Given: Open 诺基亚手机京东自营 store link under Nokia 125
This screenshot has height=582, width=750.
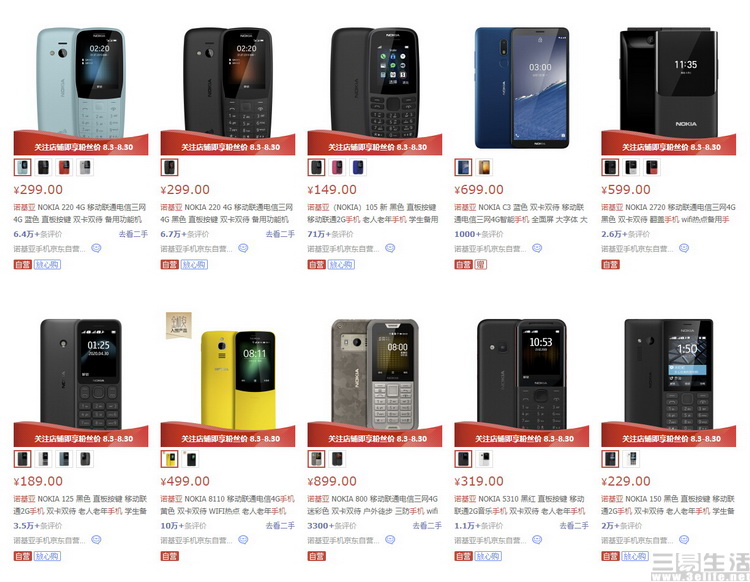Looking at the screenshot, I should click(49, 540).
